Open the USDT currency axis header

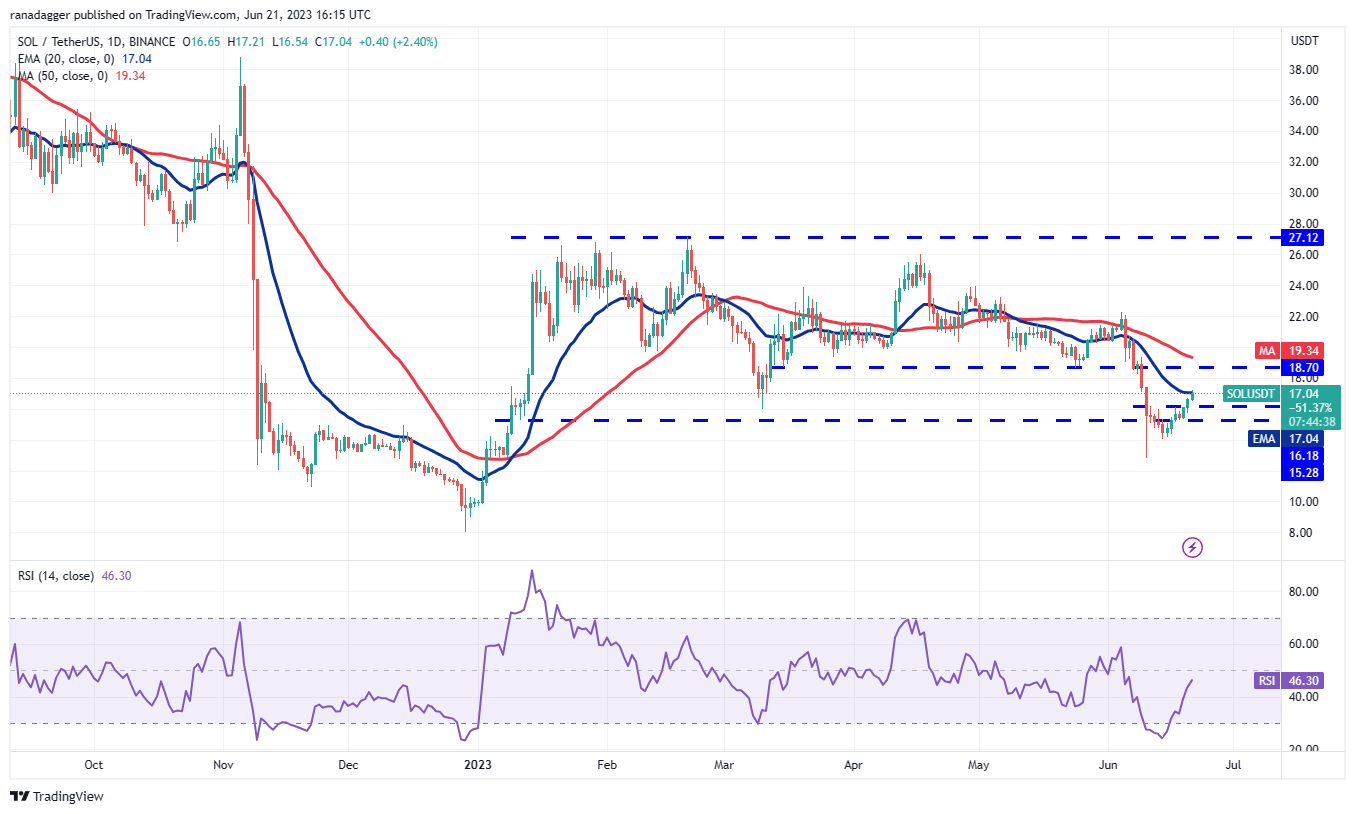pyautogui.click(x=1305, y=41)
